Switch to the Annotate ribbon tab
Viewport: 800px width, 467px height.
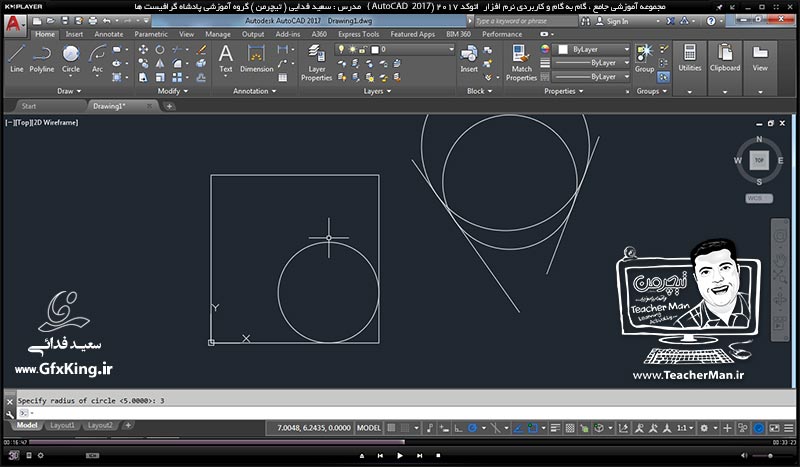click(x=109, y=34)
